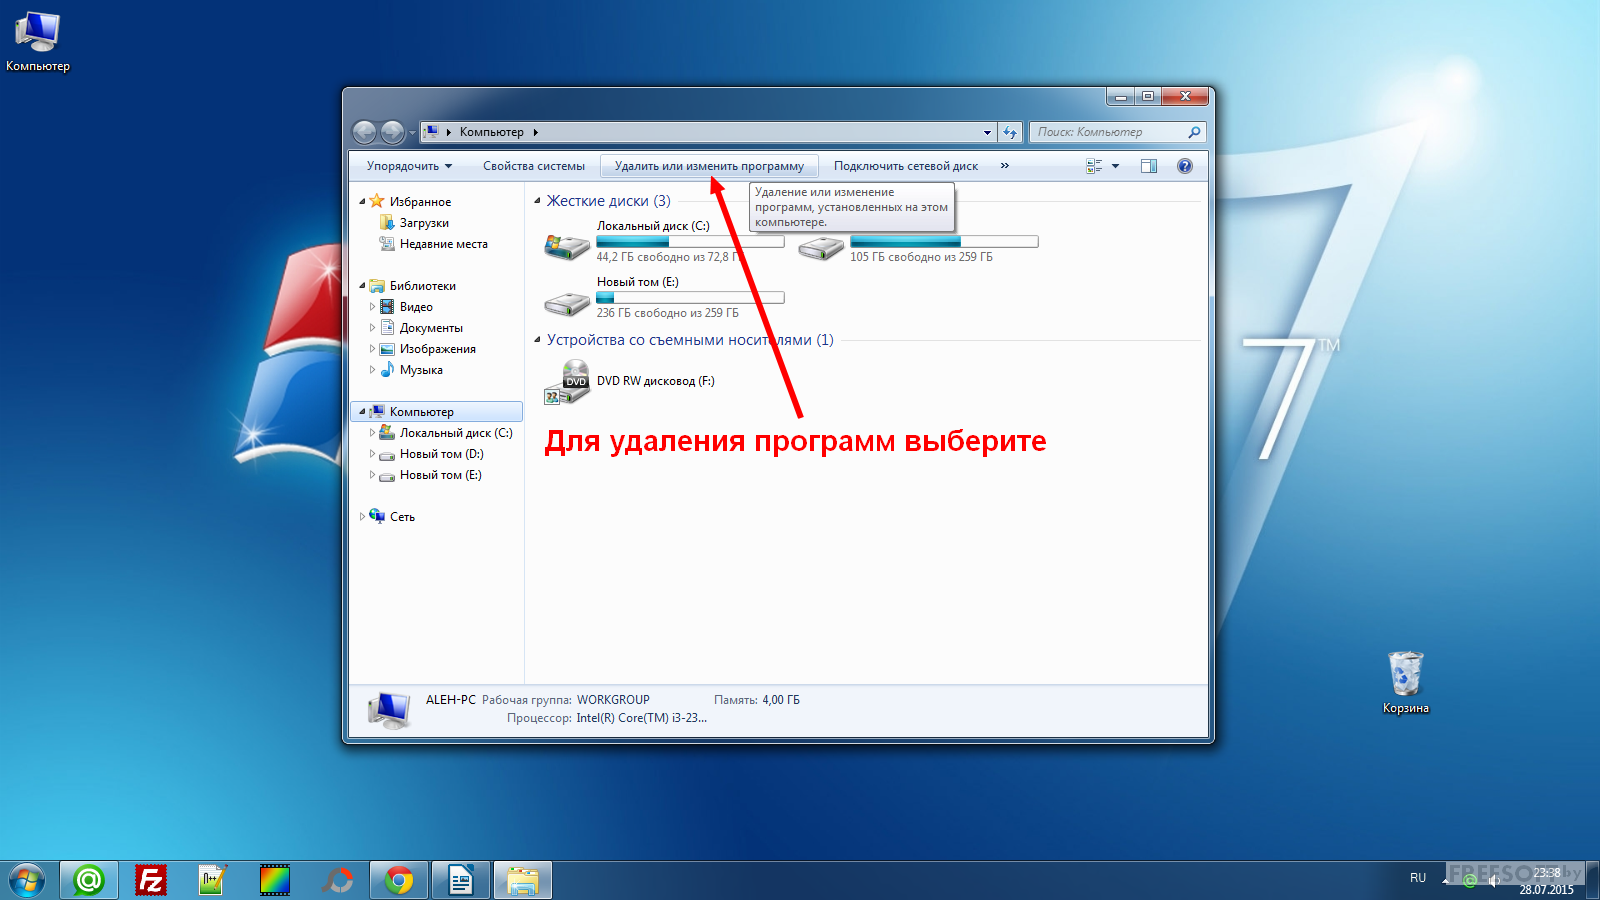Image resolution: width=1600 pixels, height=900 pixels.
Task: Open the view options dropdown arrow
Action: pyautogui.click(x=1115, y=166)
